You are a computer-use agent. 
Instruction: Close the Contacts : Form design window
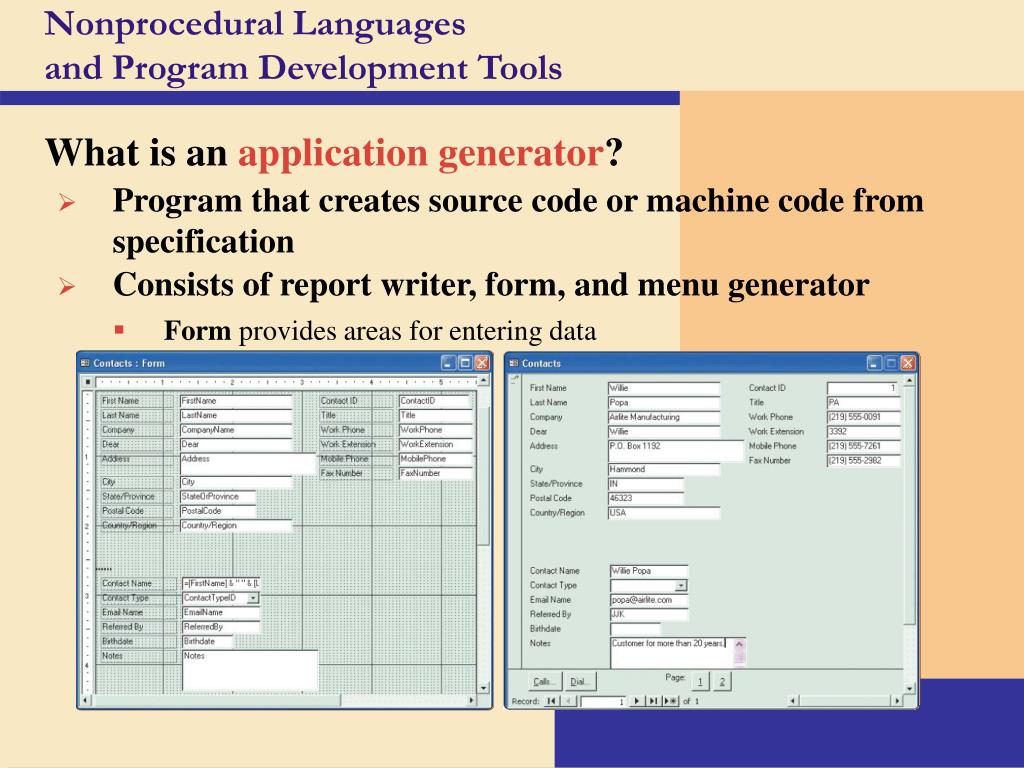(x=482, y=363)
